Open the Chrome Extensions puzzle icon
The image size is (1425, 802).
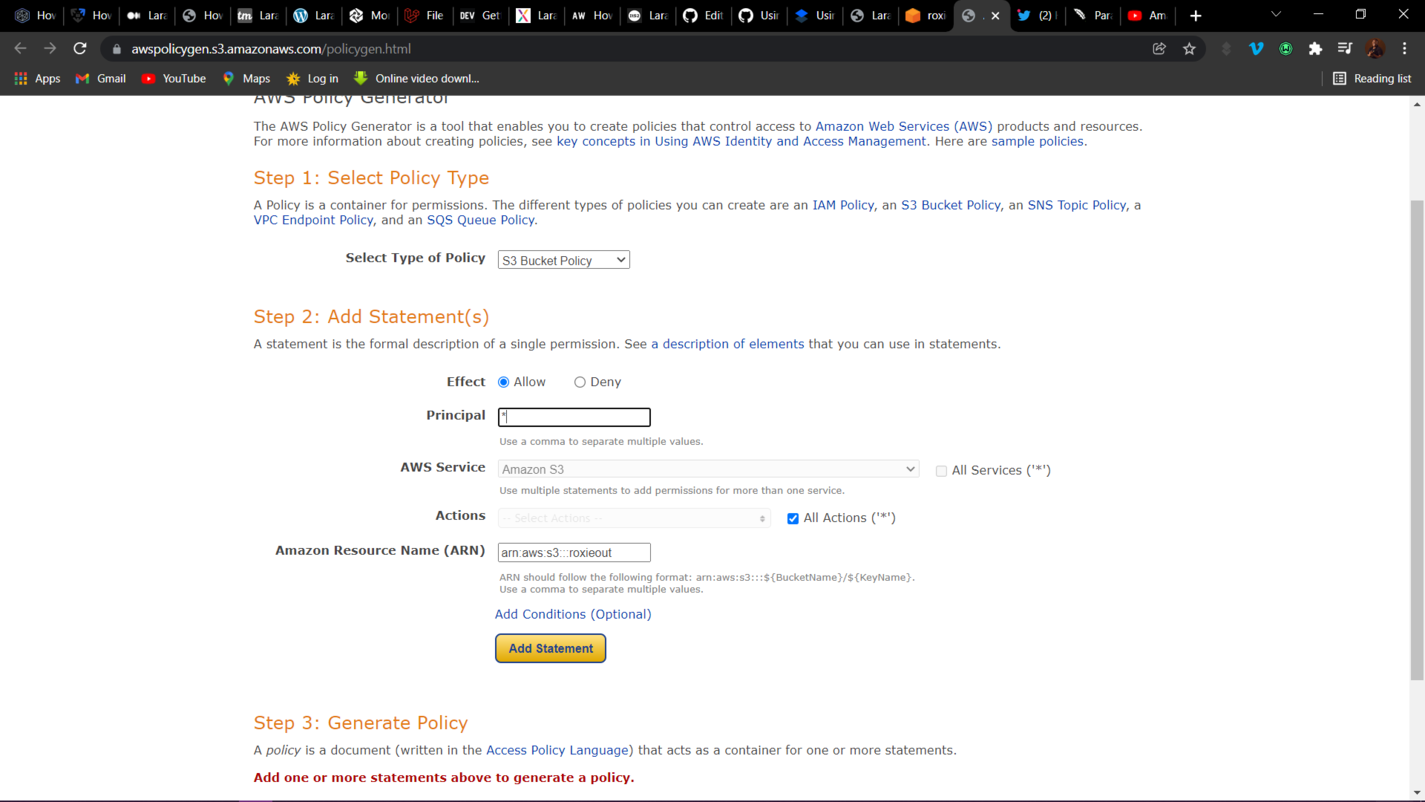point(1314,47)
